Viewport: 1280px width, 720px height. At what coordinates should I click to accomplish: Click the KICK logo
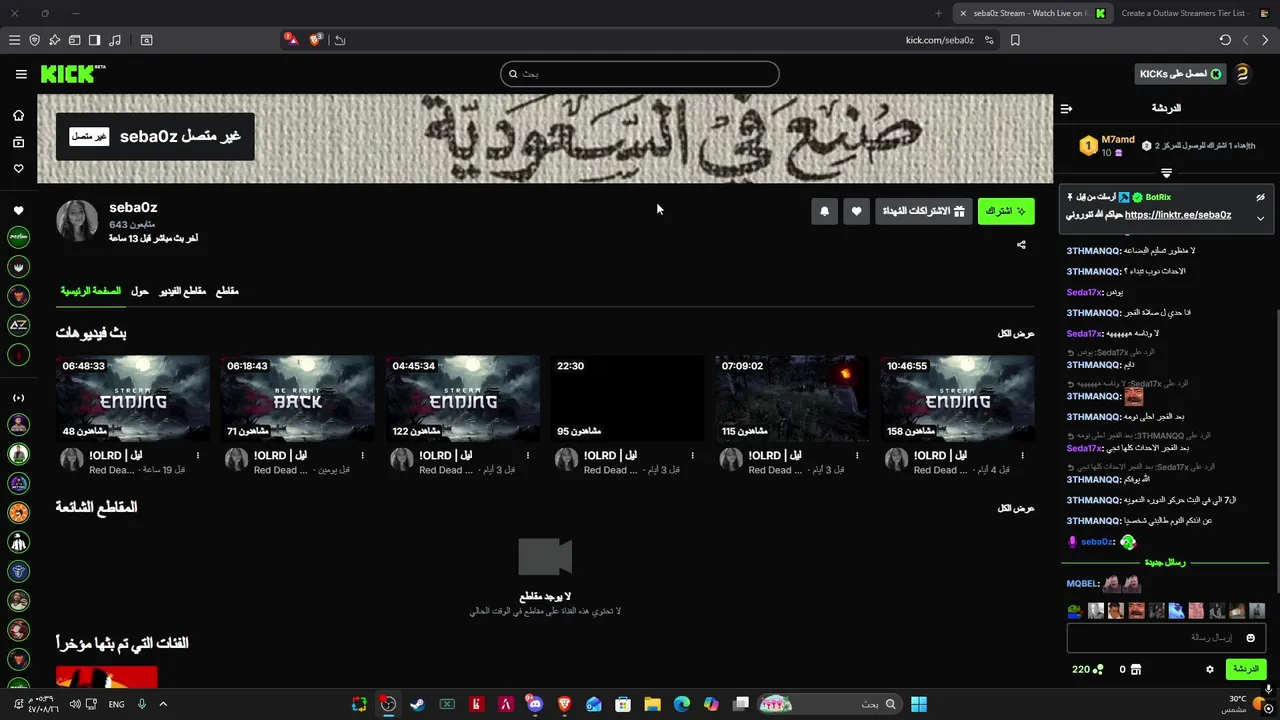(x=72, y=74)
